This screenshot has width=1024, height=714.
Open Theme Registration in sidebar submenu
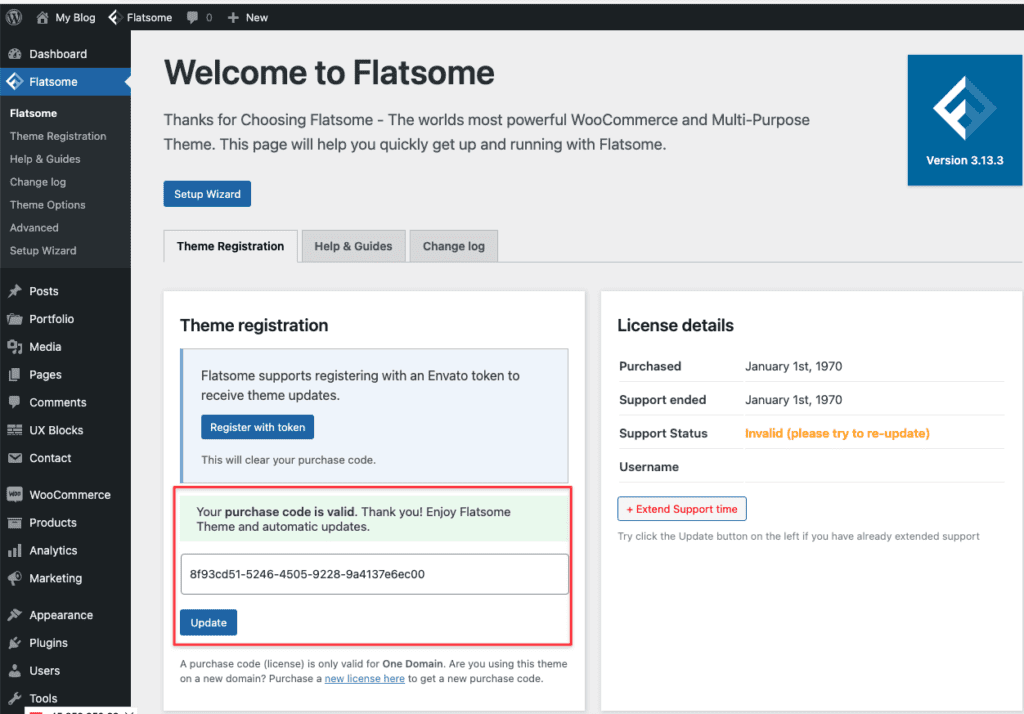click(x=58, y=136)
